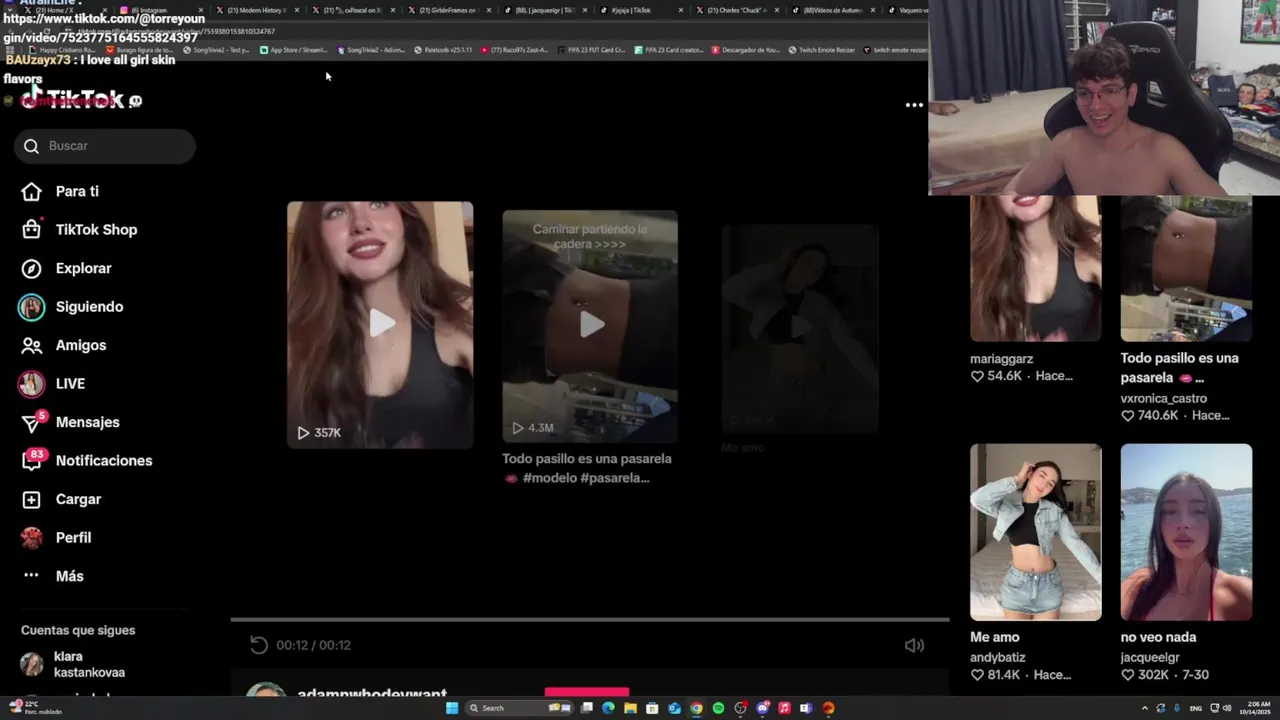1280x720 pixels.
Task: Open Google Chrome from the taskbar
Action: click(696, 708)
